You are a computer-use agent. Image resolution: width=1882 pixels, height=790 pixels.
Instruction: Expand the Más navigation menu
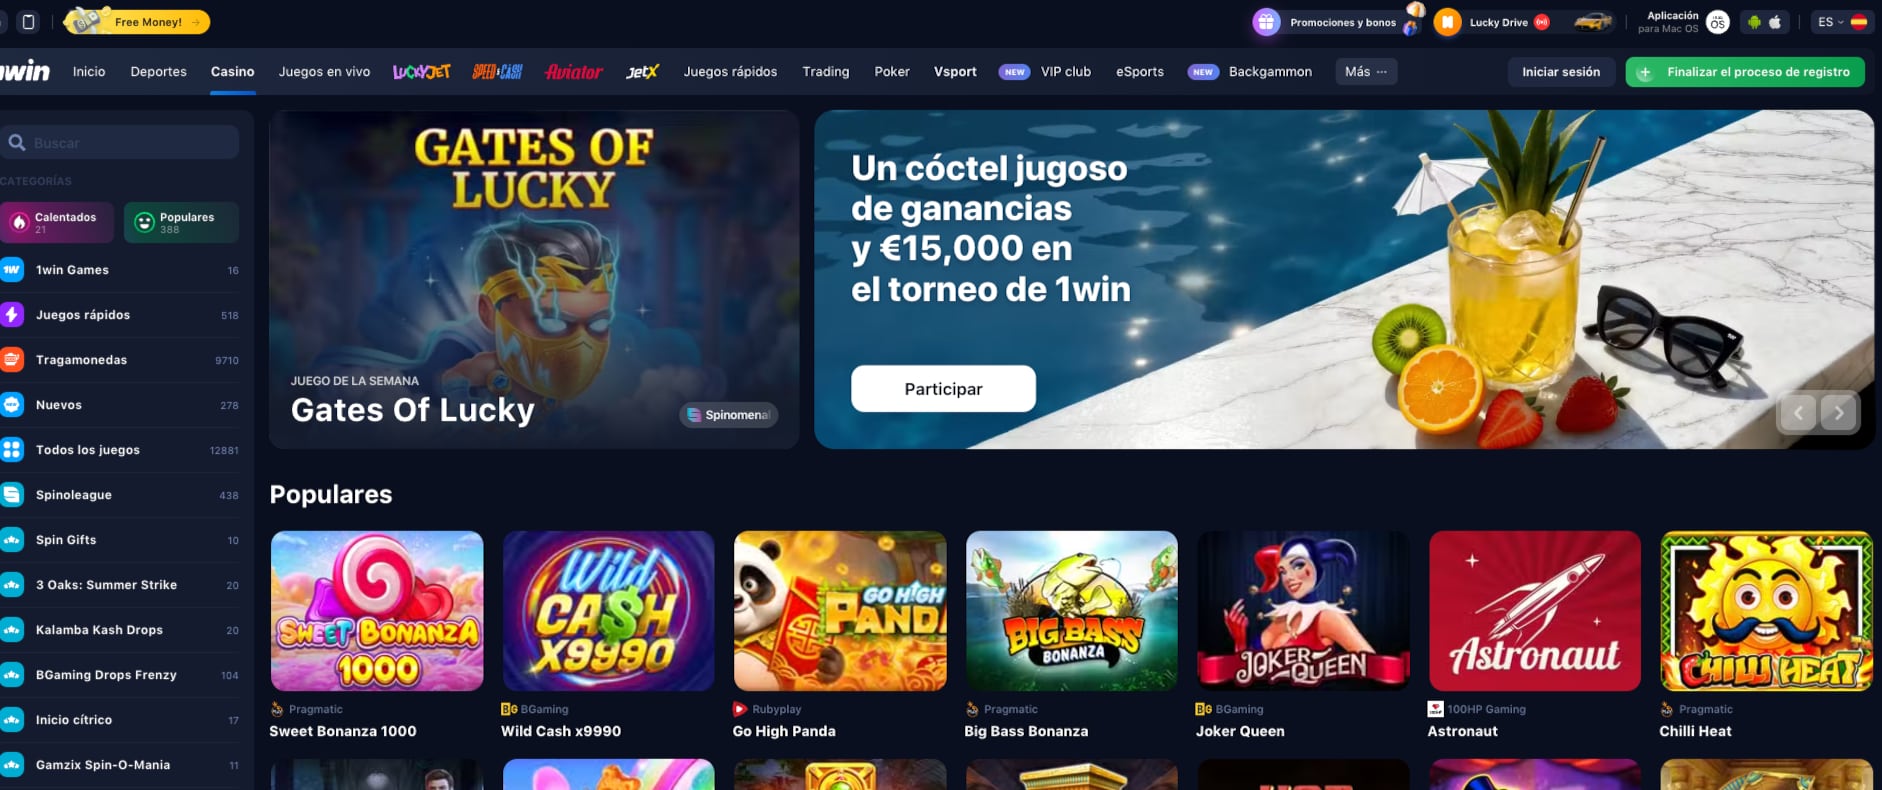point(1366,72)
